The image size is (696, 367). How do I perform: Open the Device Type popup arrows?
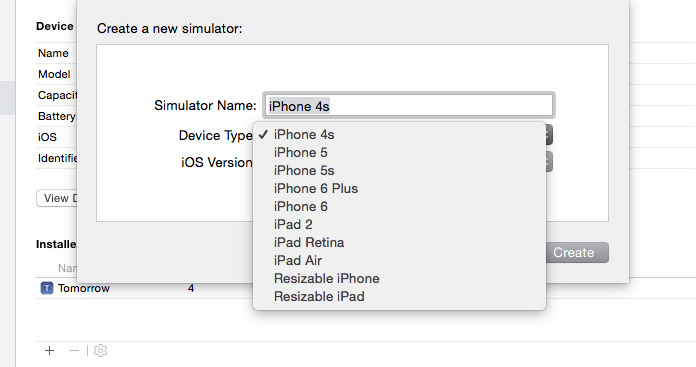click(549, 134)
